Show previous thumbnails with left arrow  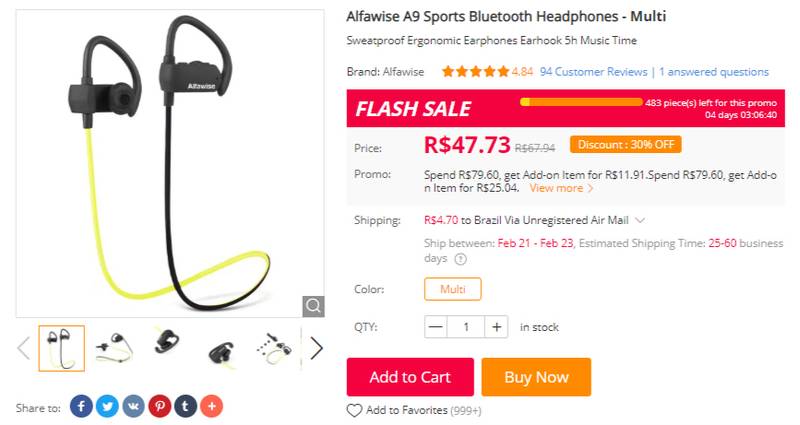23,348
